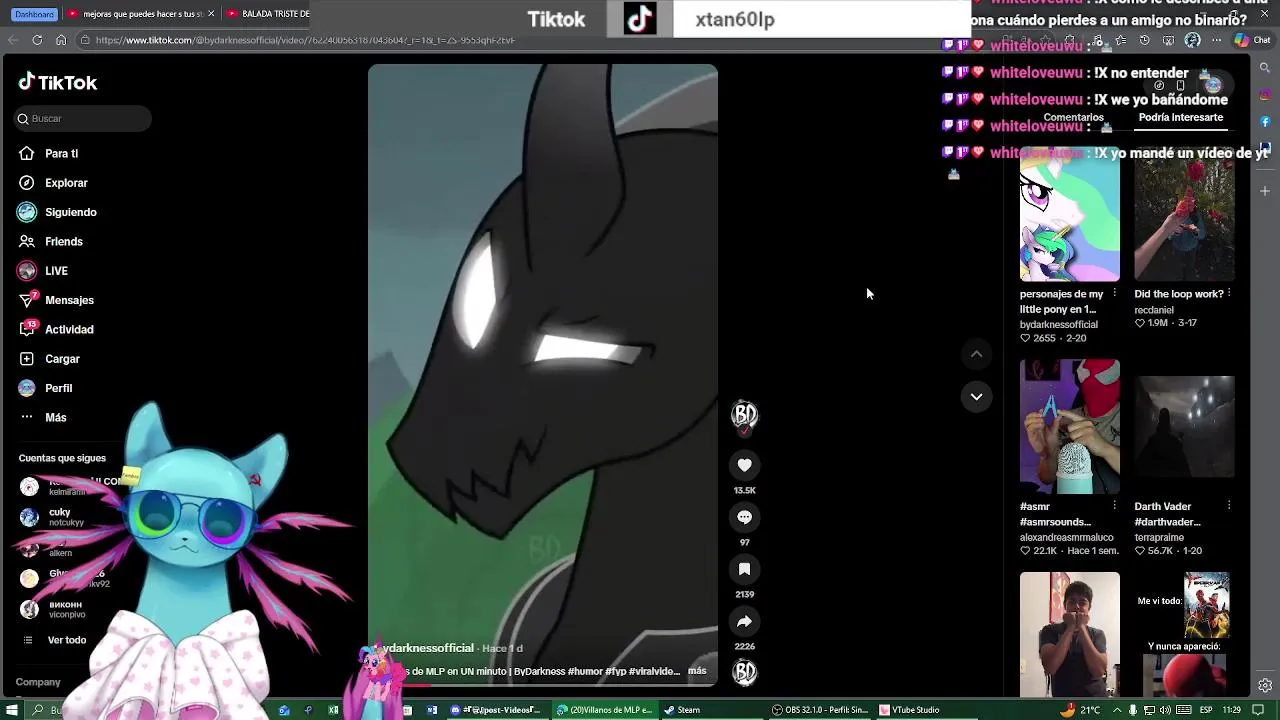Go back with the browser back arrow

[x=13, y=40]
